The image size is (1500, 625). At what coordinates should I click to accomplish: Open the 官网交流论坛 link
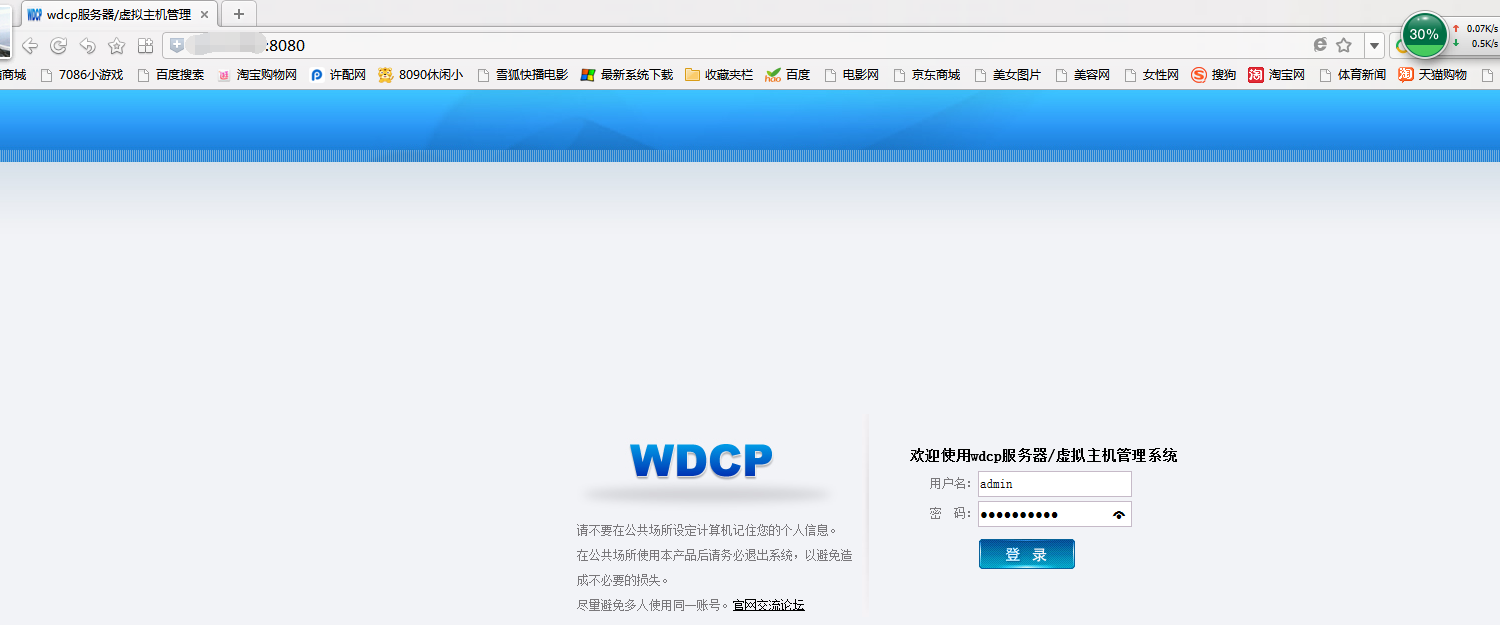[x=766, y=605]
